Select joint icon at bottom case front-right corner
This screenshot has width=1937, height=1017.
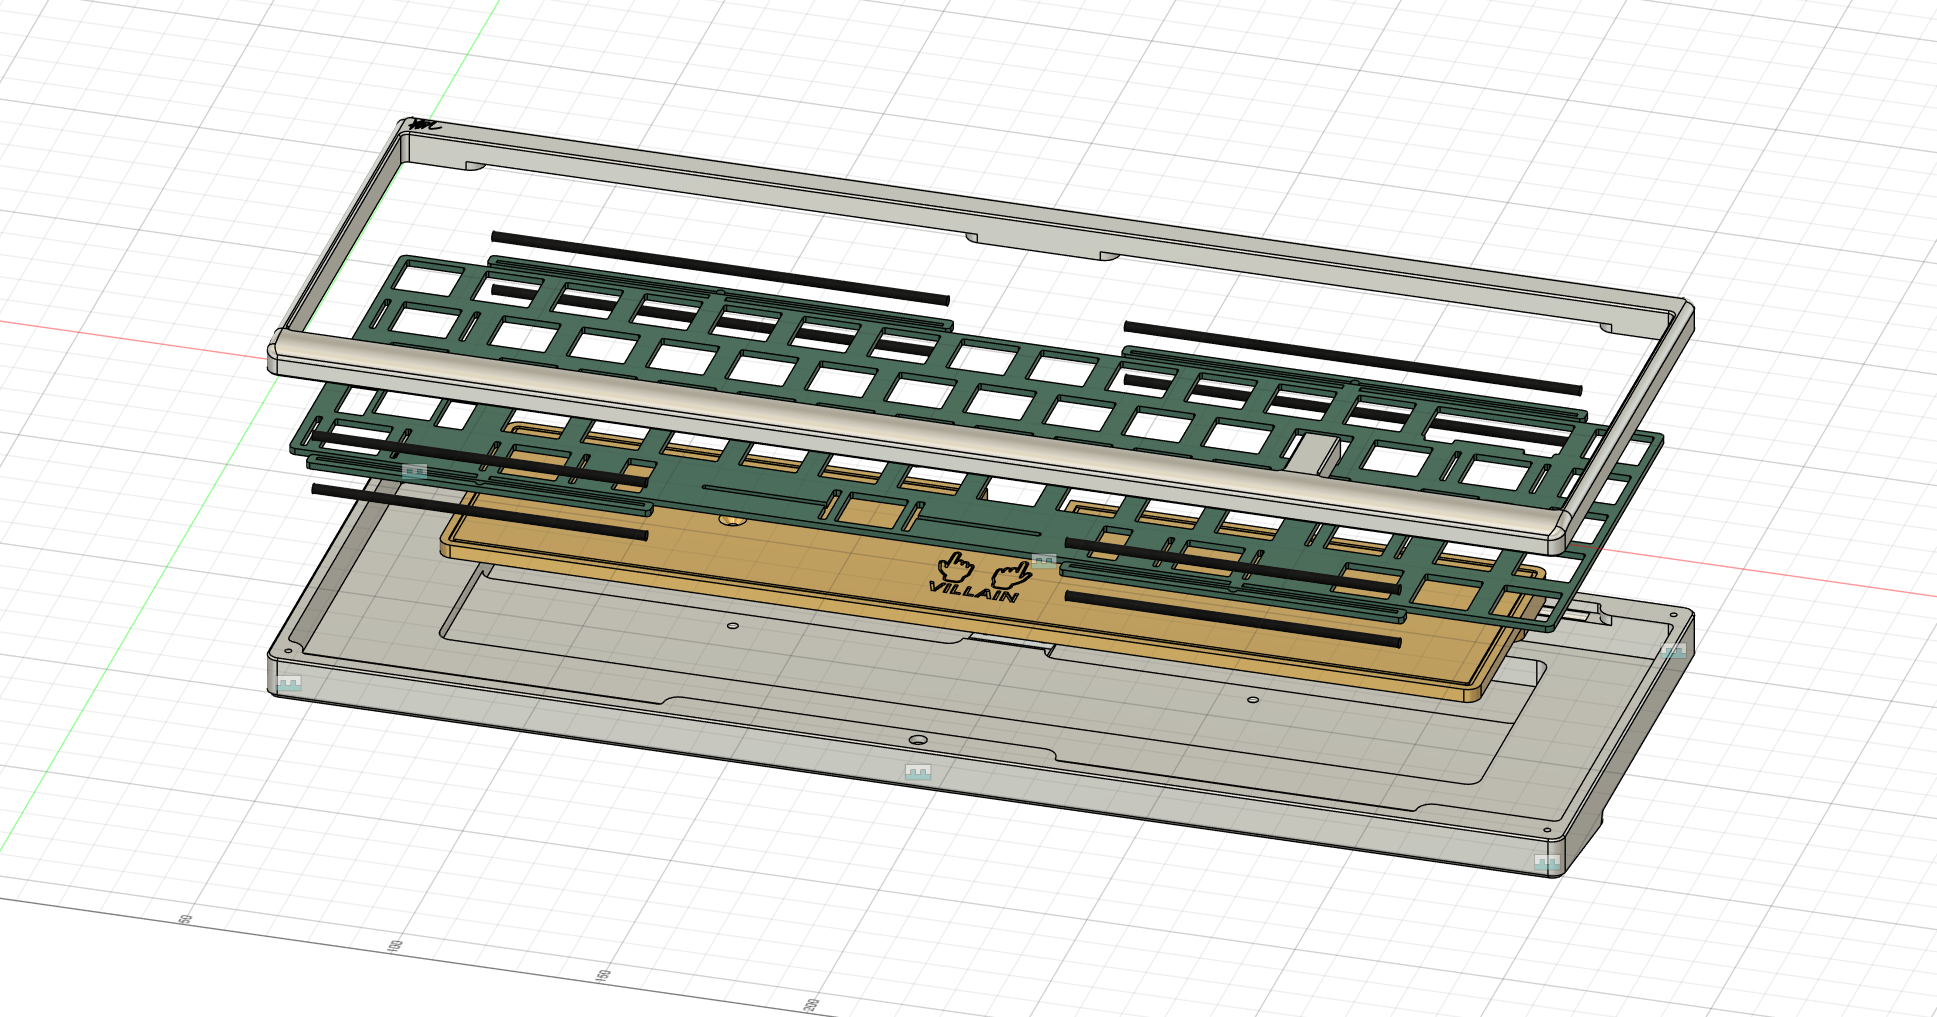tap(1546, 862)
